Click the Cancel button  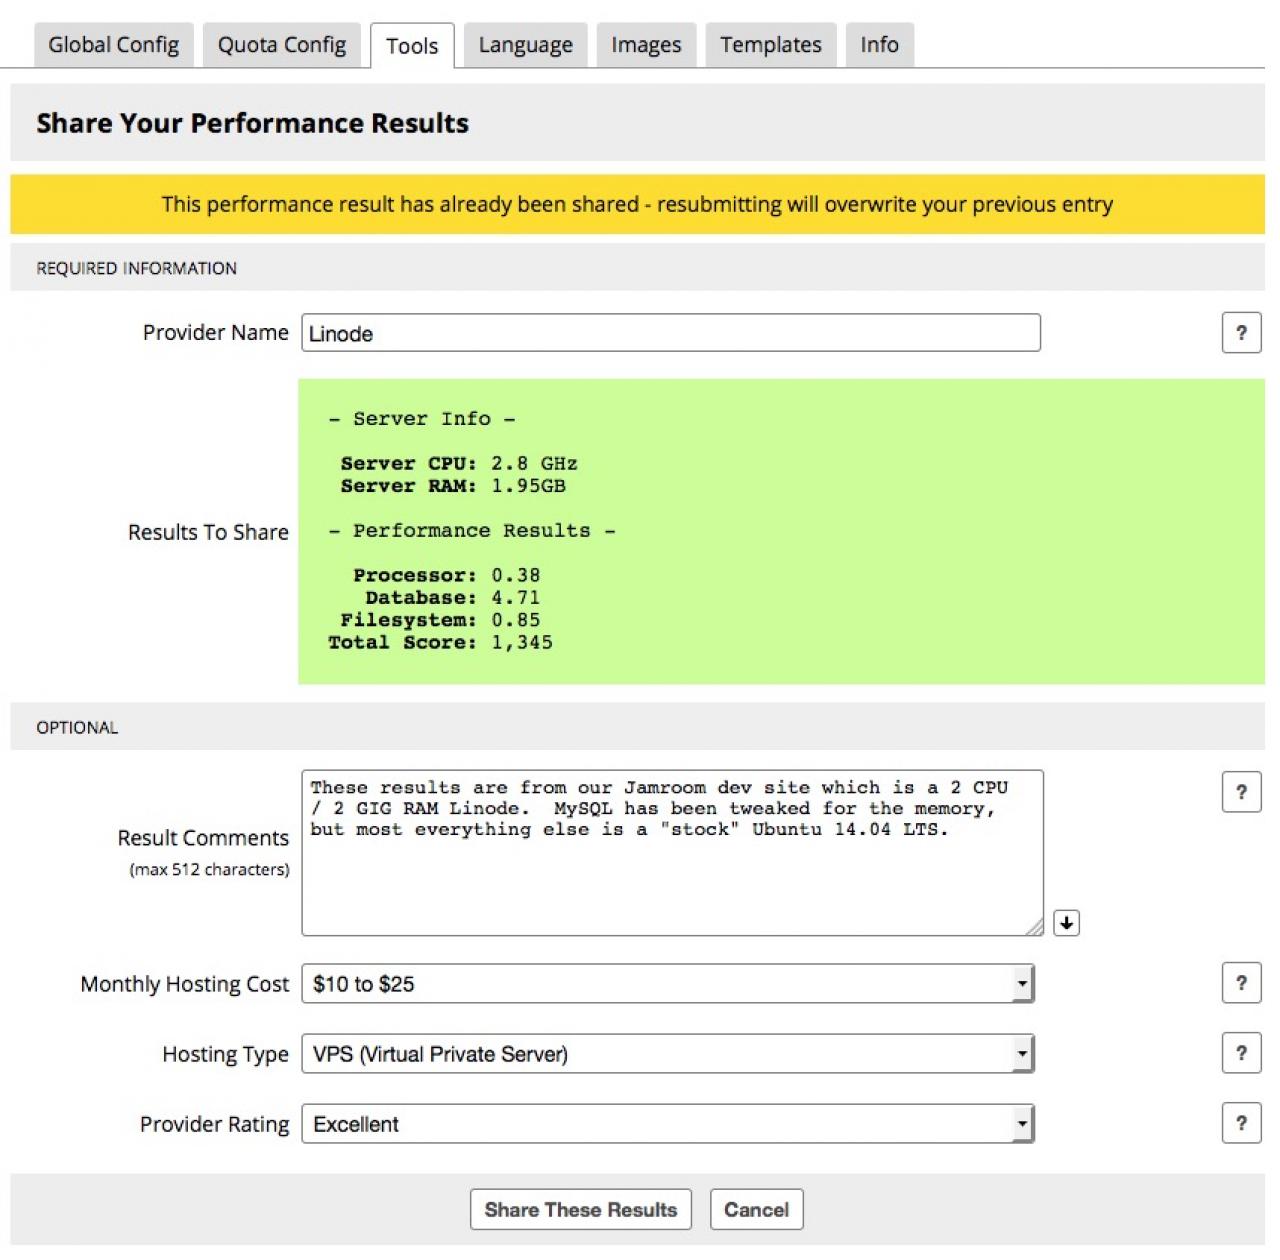point(756,1210)
